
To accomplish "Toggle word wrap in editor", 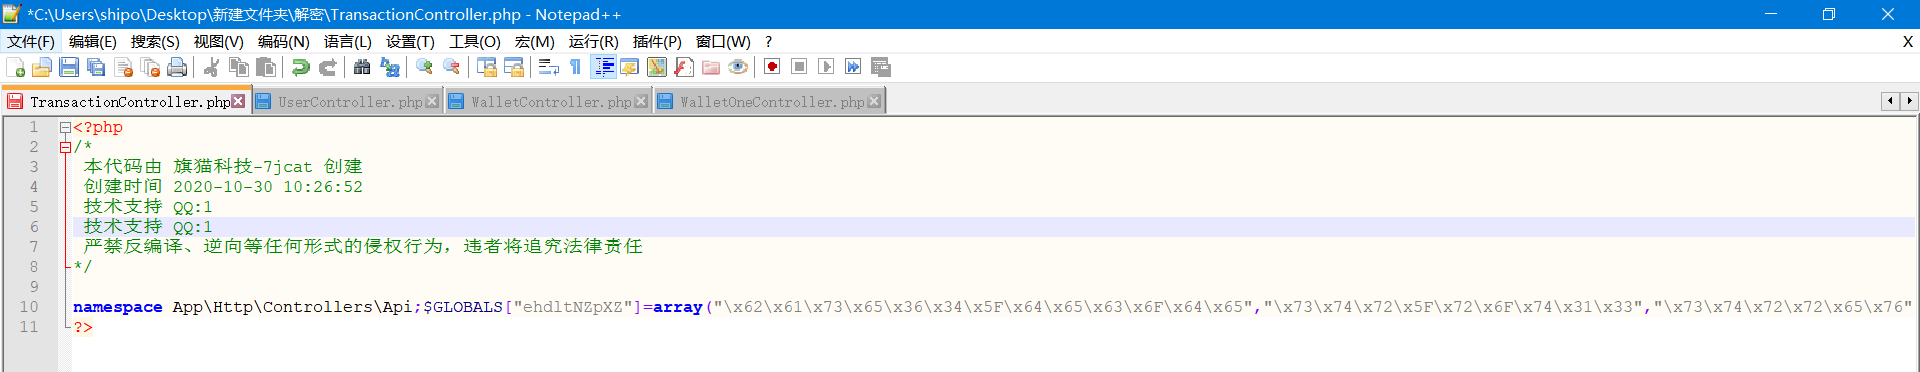I will (549, 67).
